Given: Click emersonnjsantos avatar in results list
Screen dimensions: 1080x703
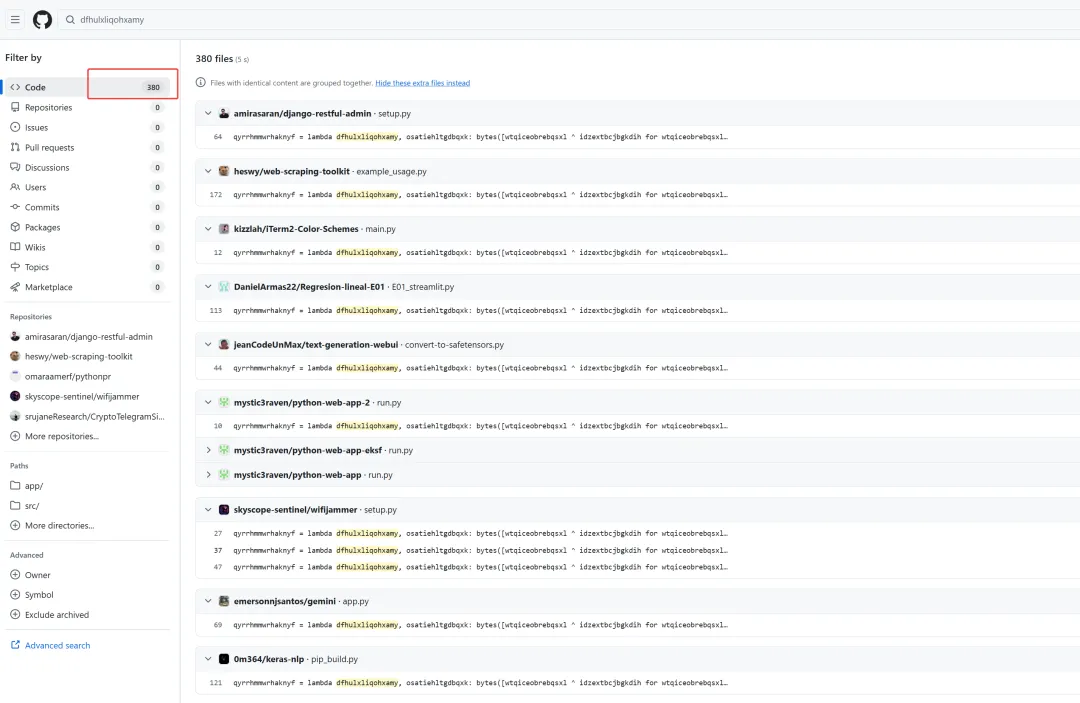Looking at the screenshot, I should click(x=224, y=601).
